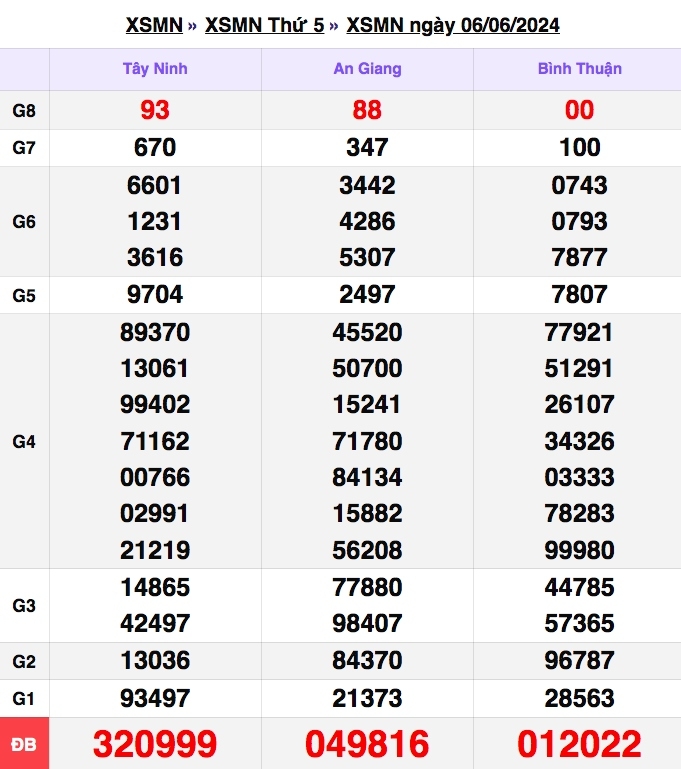Click G4 number 71162

tap(155, 441)
